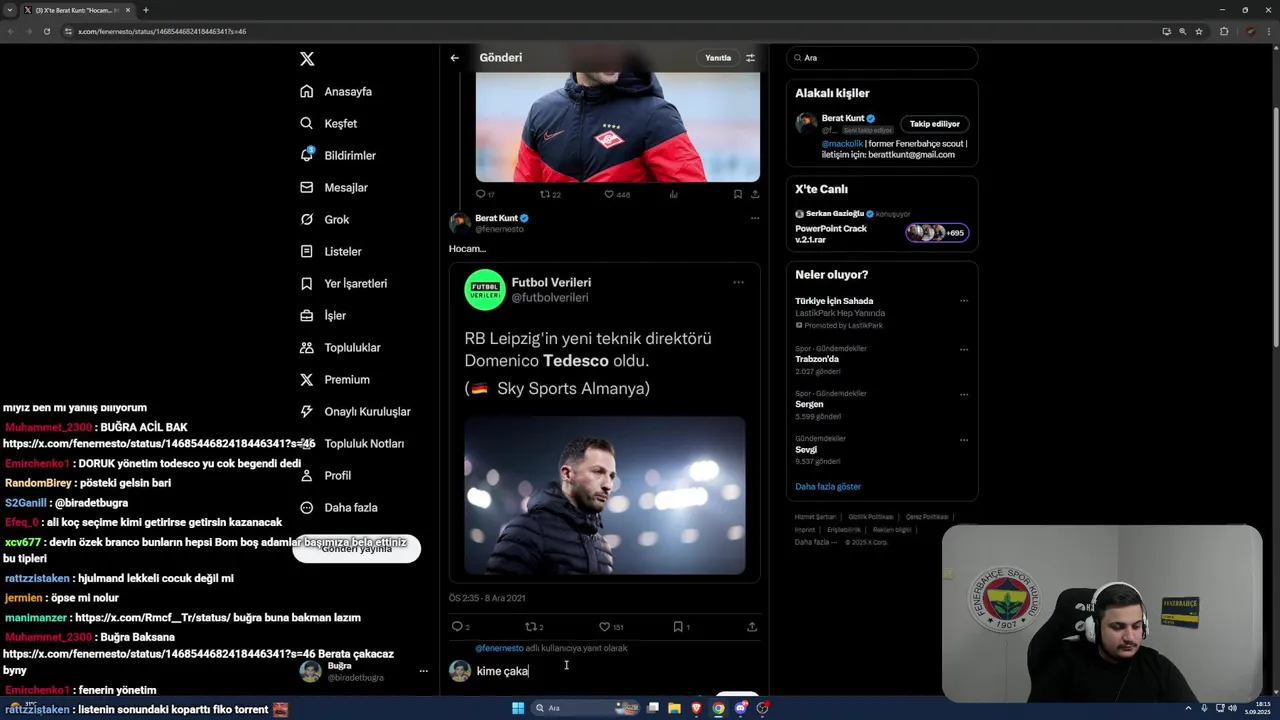Open Brave browser from taskbar
This screenshot has height=720, width=1280.
coord(696,708)
